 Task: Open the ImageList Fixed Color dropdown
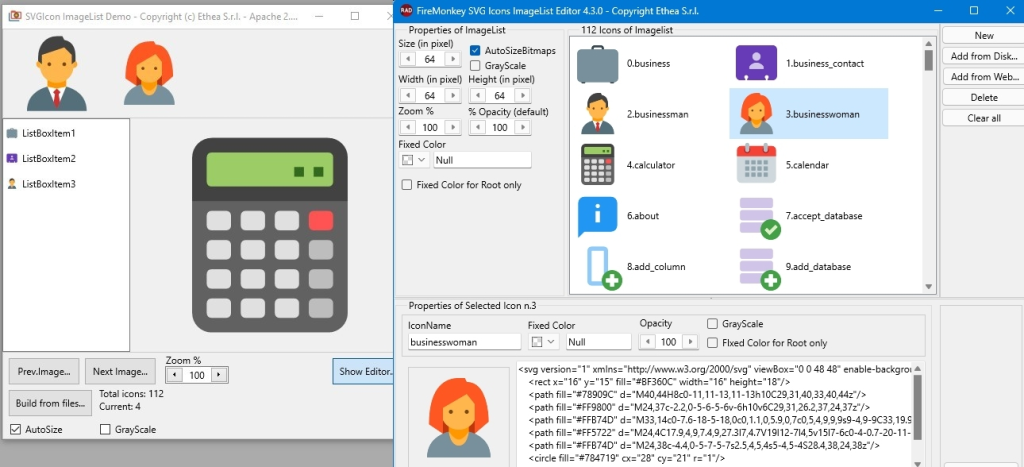pos(413,160)
